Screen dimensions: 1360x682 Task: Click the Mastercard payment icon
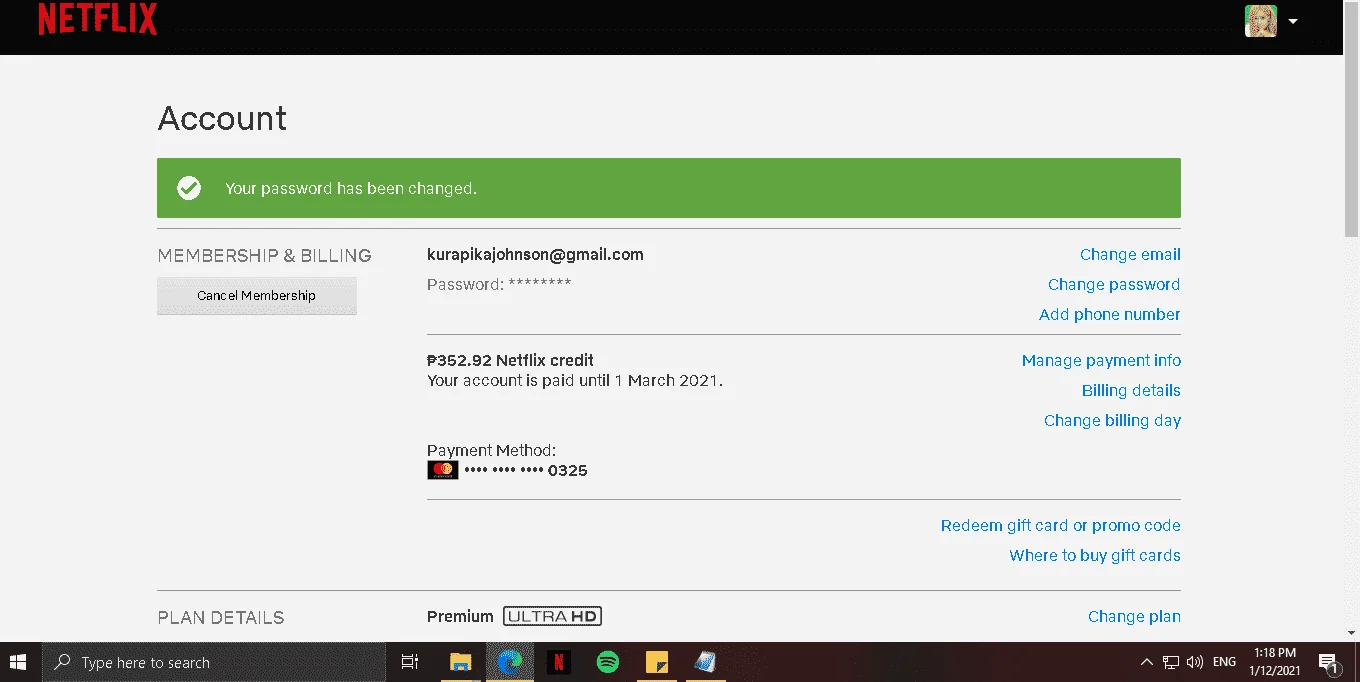[443, 470]
